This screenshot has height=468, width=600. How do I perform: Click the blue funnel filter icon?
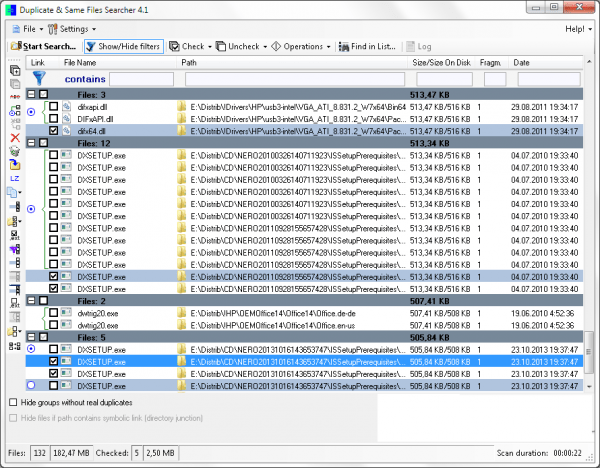pos(40,78)
